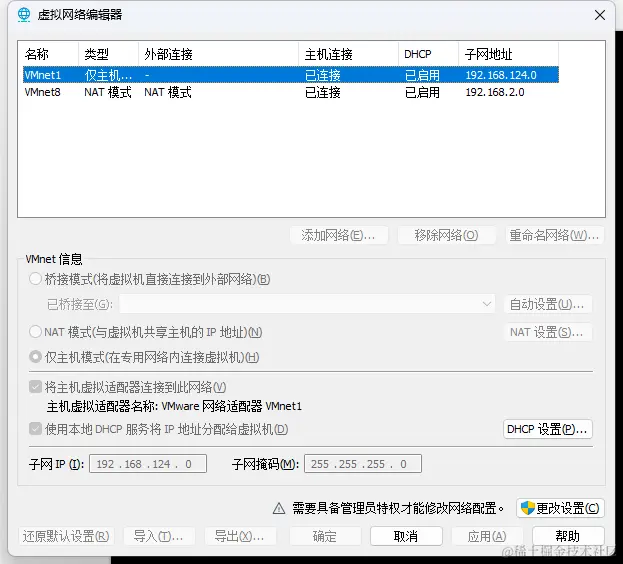Screen dimensions: 623x564
Task: Close the Virtual Network Editor window
Action: tap(600, 15)
